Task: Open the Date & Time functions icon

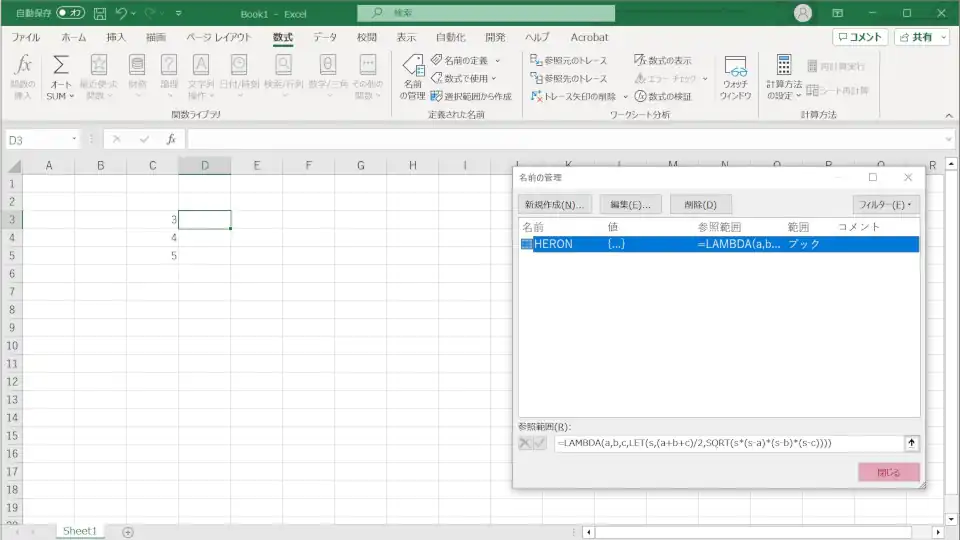Action: tap(239, 65)
